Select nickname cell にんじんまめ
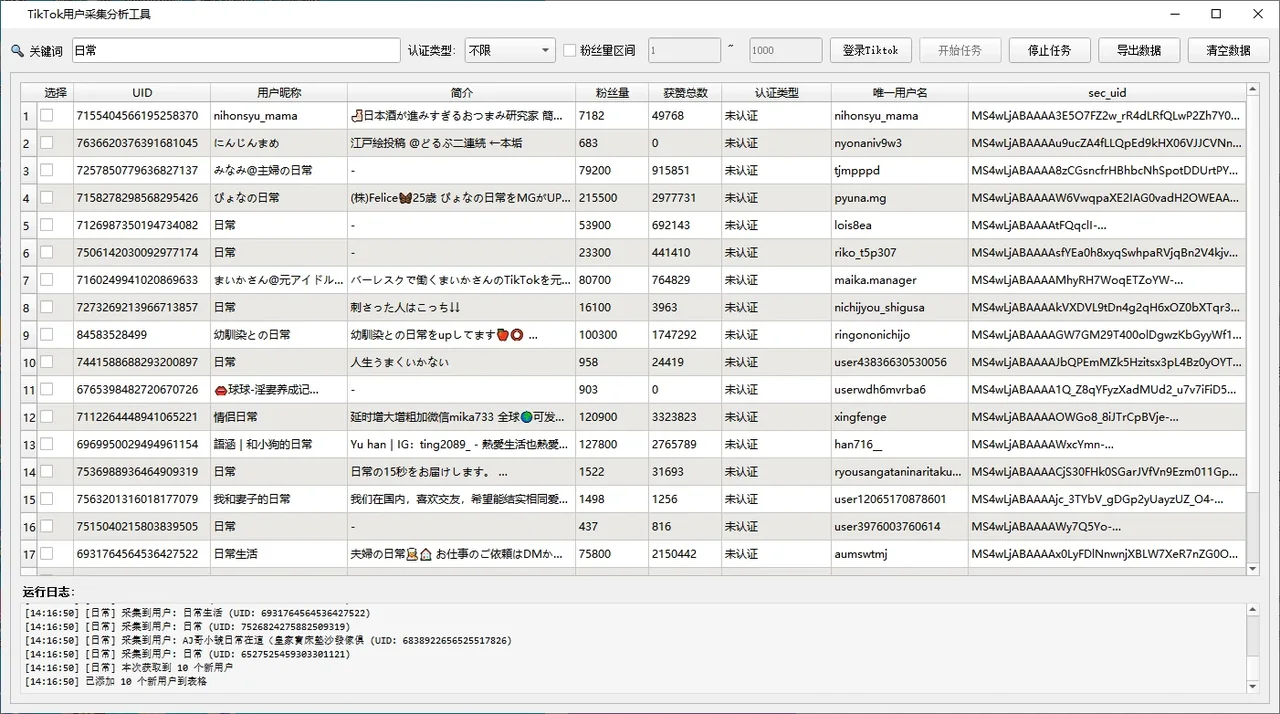 [279, 143]
